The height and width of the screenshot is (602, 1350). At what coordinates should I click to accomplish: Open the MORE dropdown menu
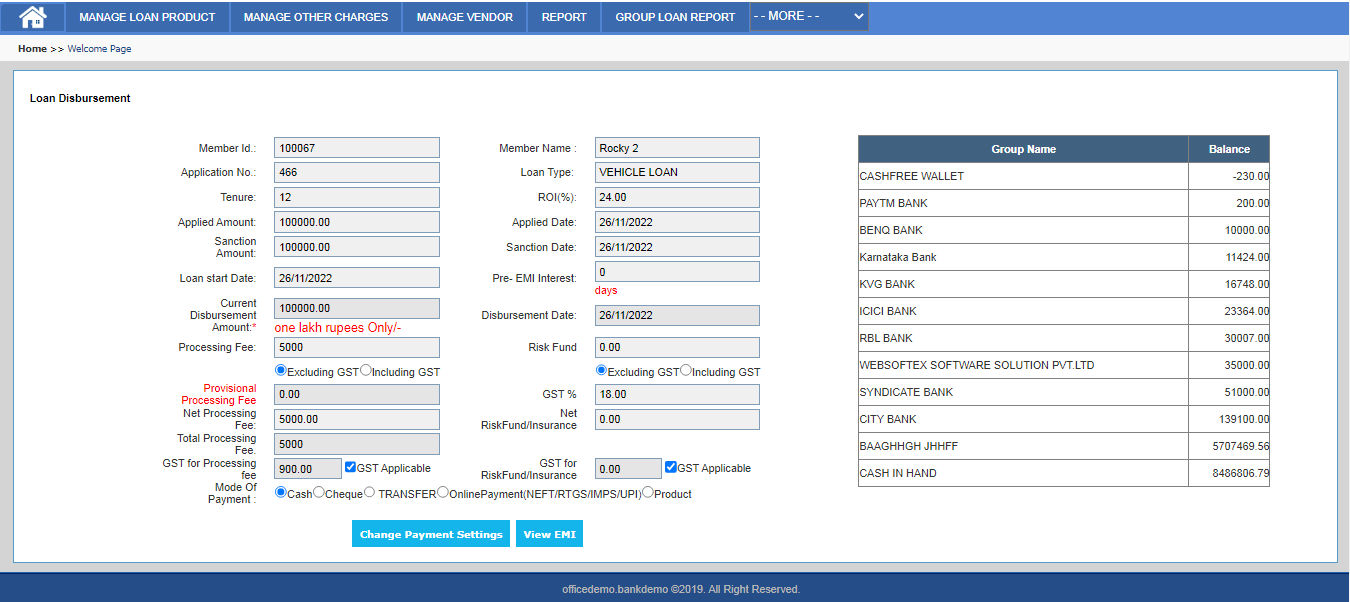808,17
